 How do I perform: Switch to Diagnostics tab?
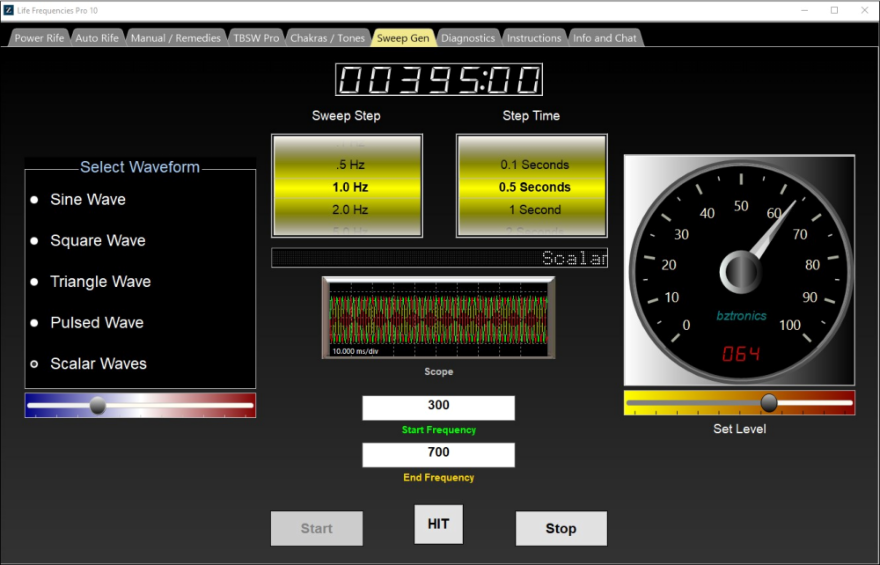(x=467, y=38)
